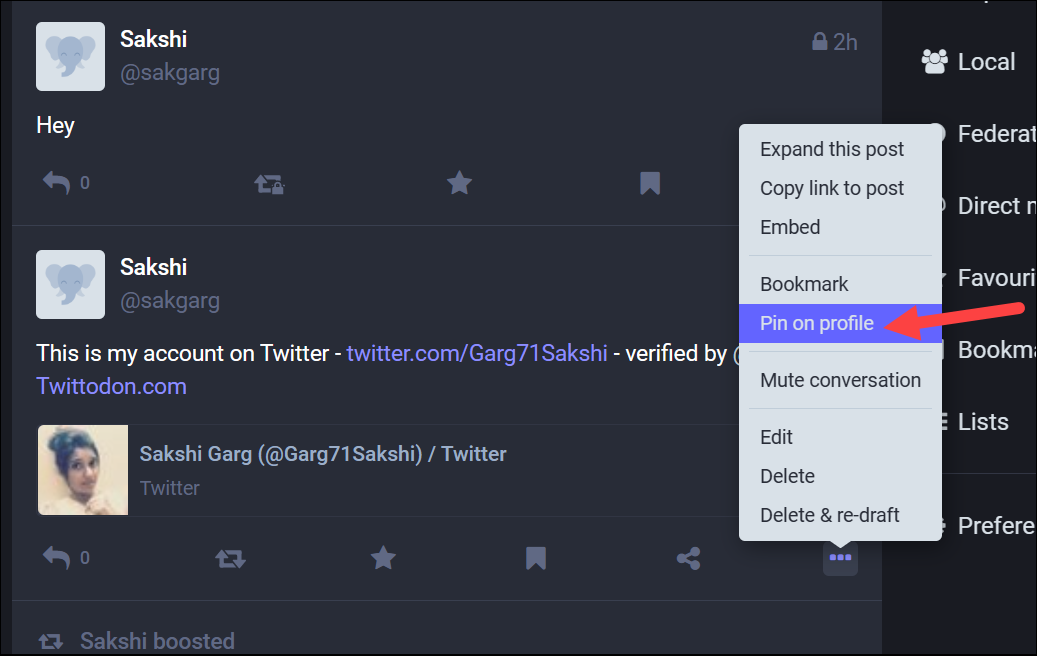Click bookmark icon under Twitter verification post
The image size is (1037, 656).
click(536, 558)
